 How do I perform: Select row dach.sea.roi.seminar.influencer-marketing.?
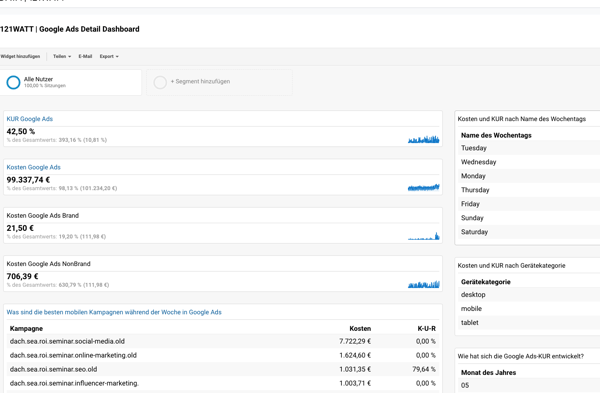[223, 383]
